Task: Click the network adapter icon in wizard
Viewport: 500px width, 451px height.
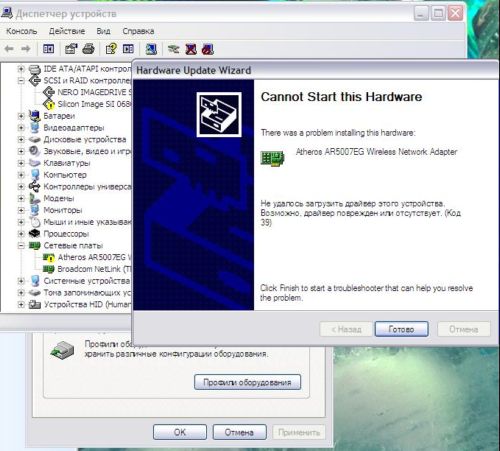Action: 272,159
